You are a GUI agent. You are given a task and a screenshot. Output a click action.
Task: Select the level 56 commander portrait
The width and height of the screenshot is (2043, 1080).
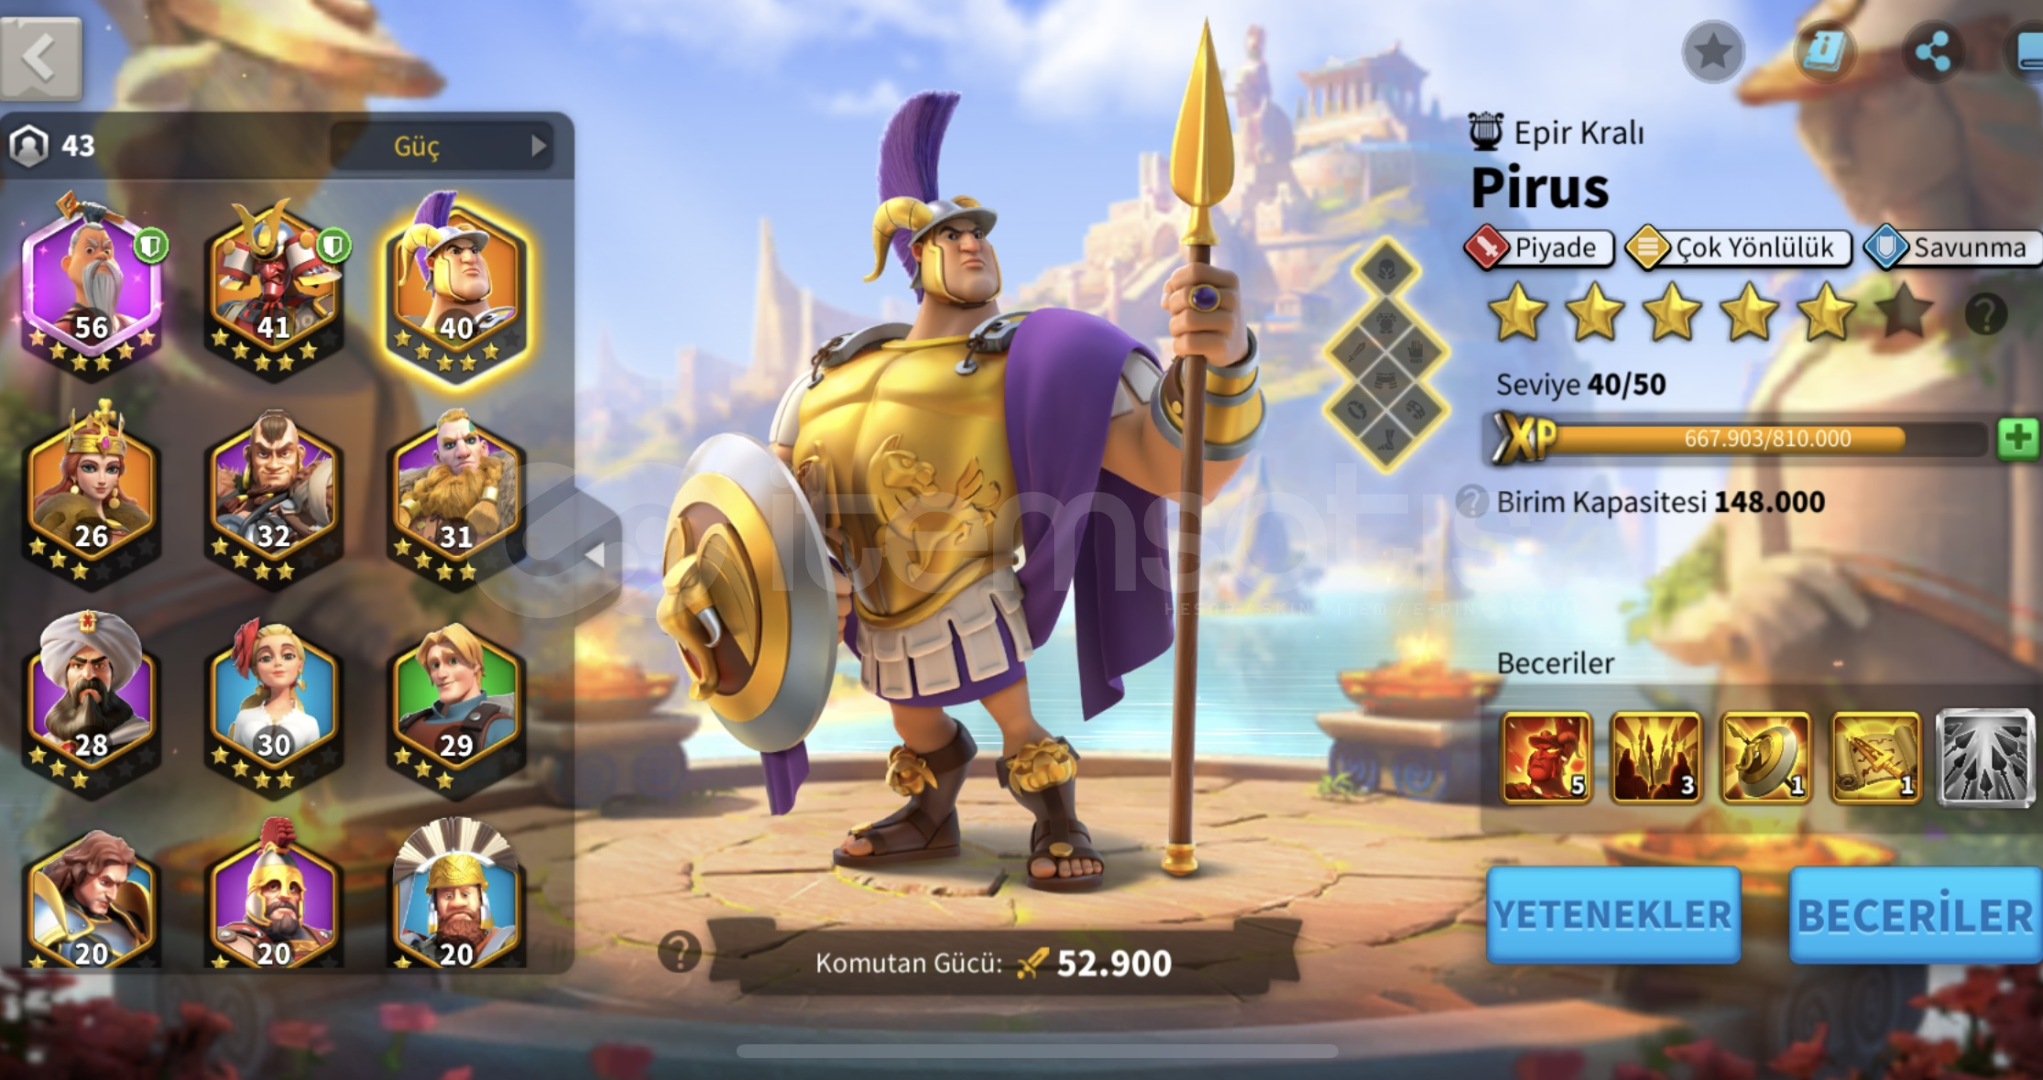click(92, 283)
